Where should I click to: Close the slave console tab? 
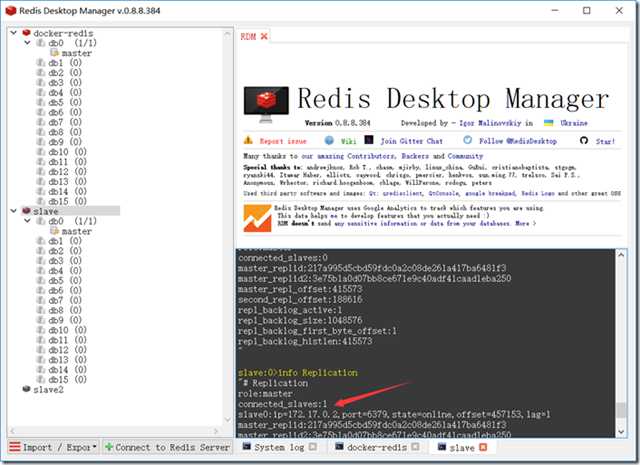(x=483, y=447)
